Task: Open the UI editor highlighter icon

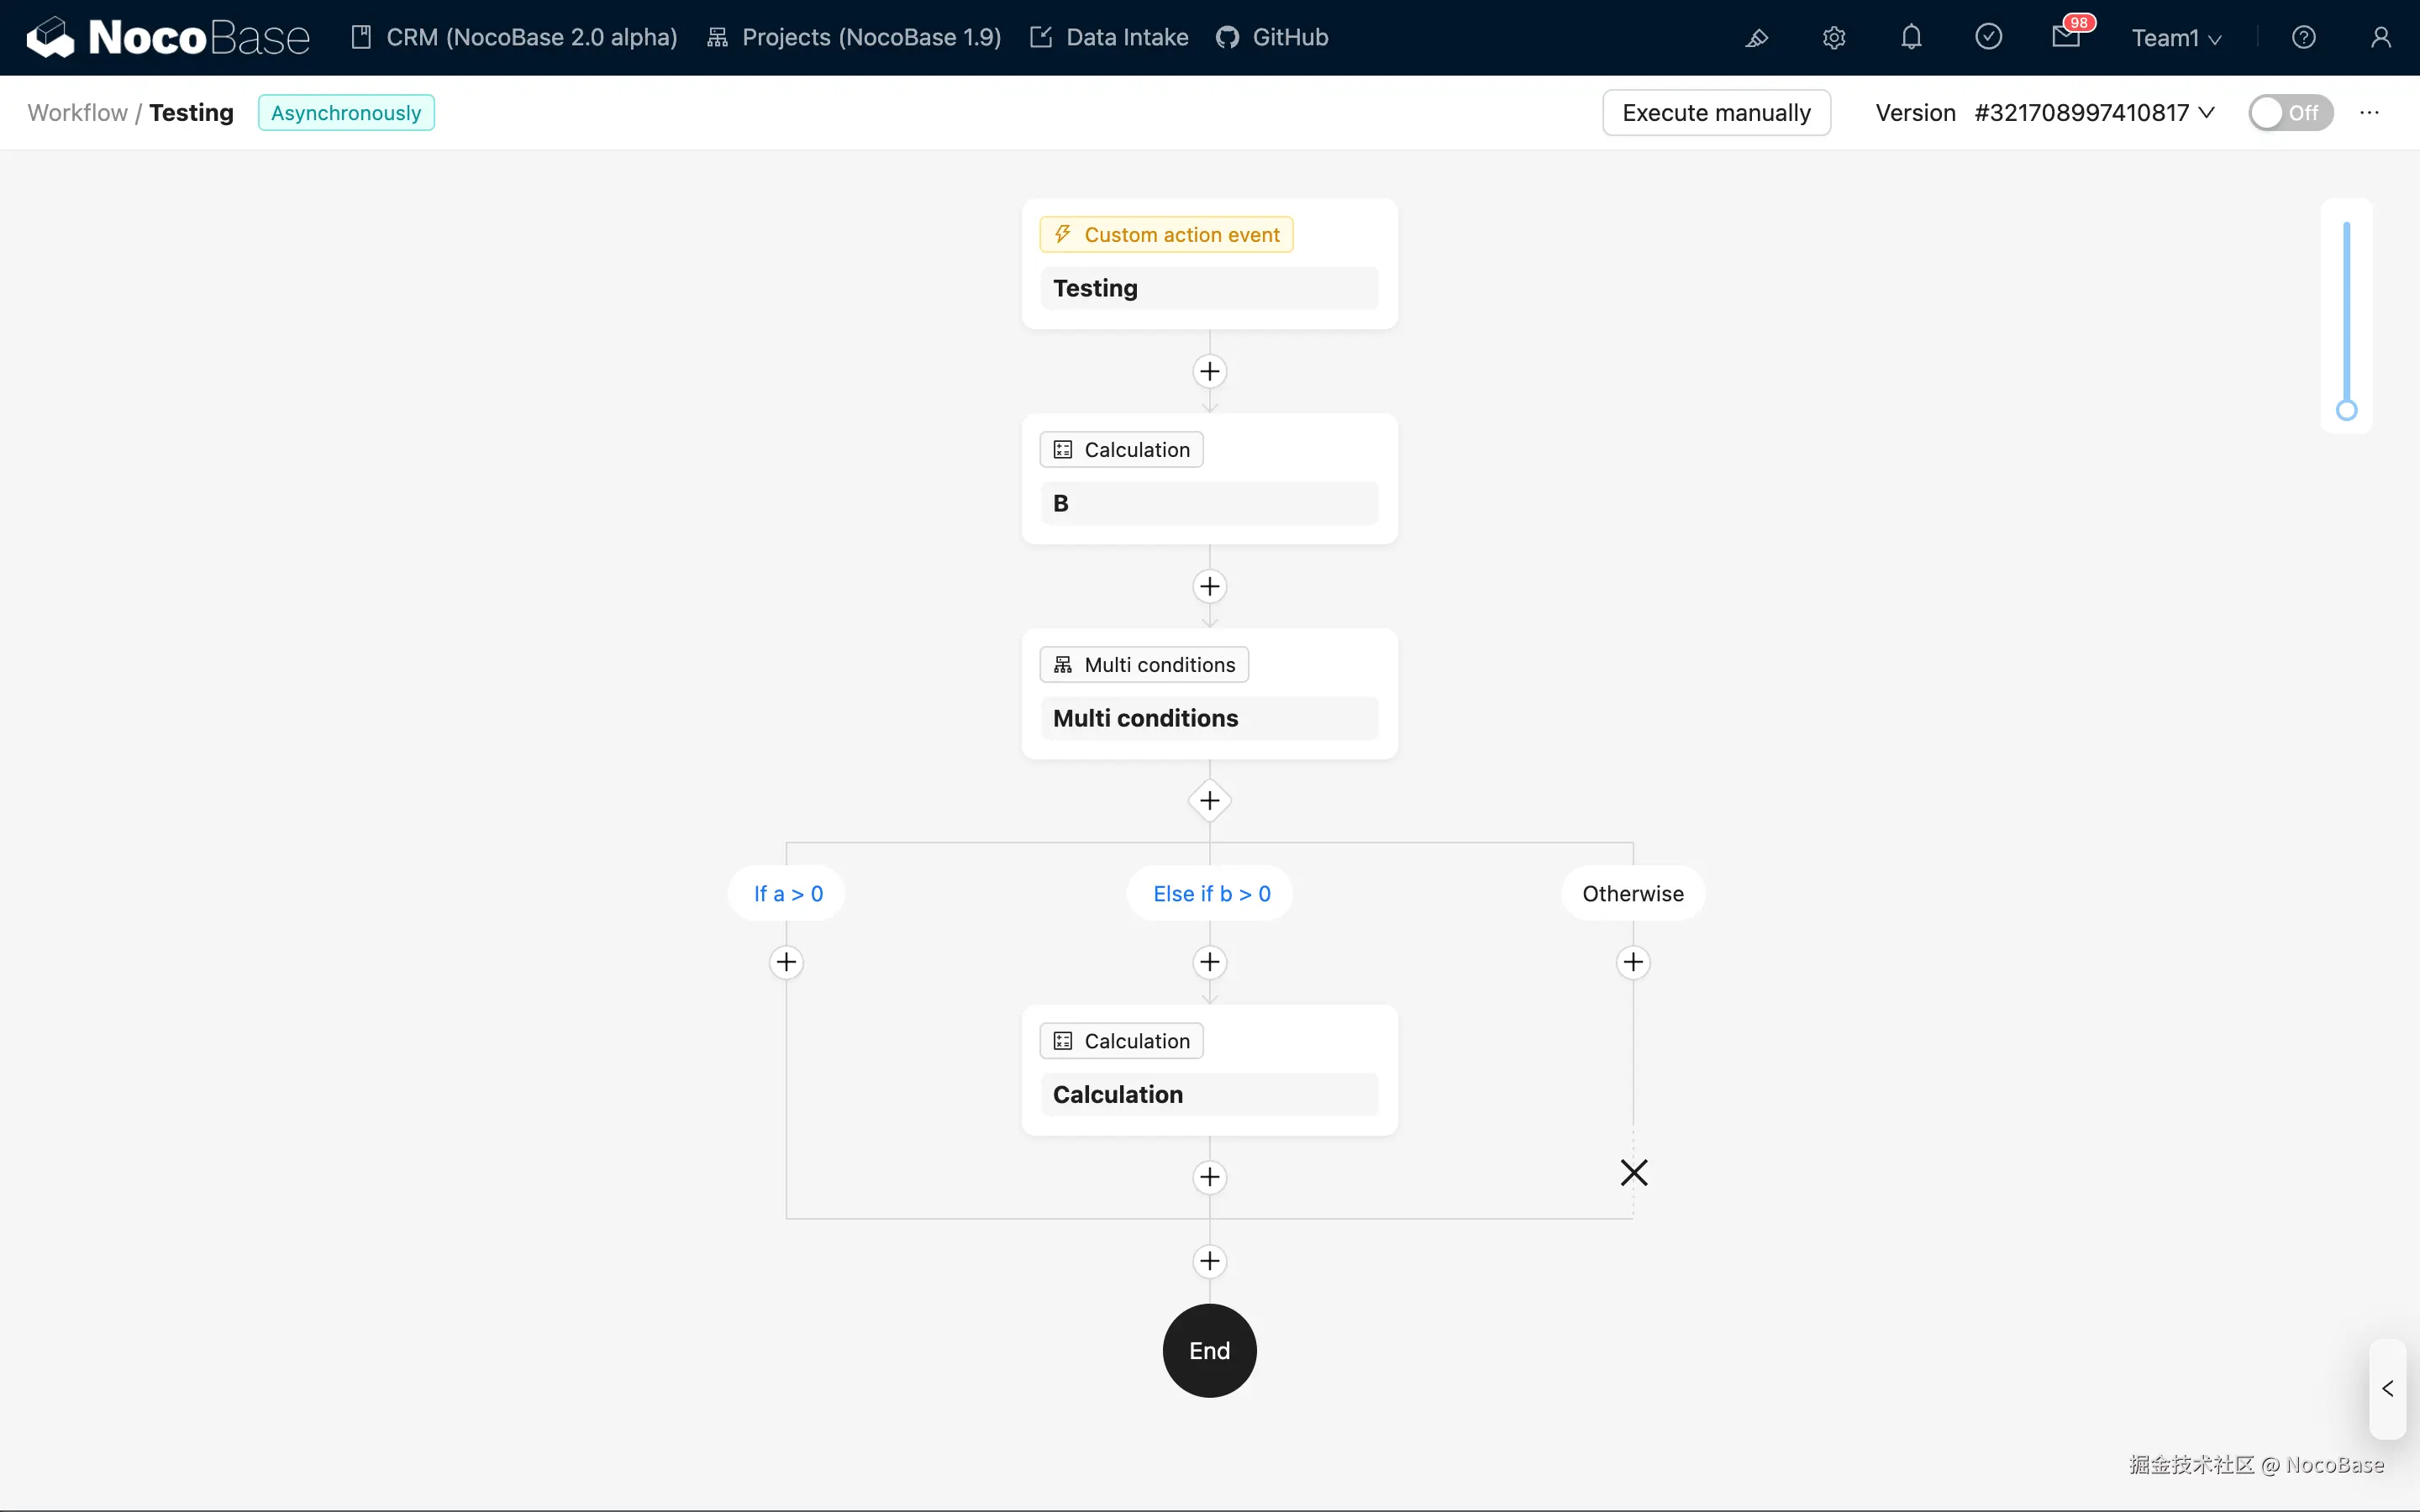Action: click(x=1756, y=38)
